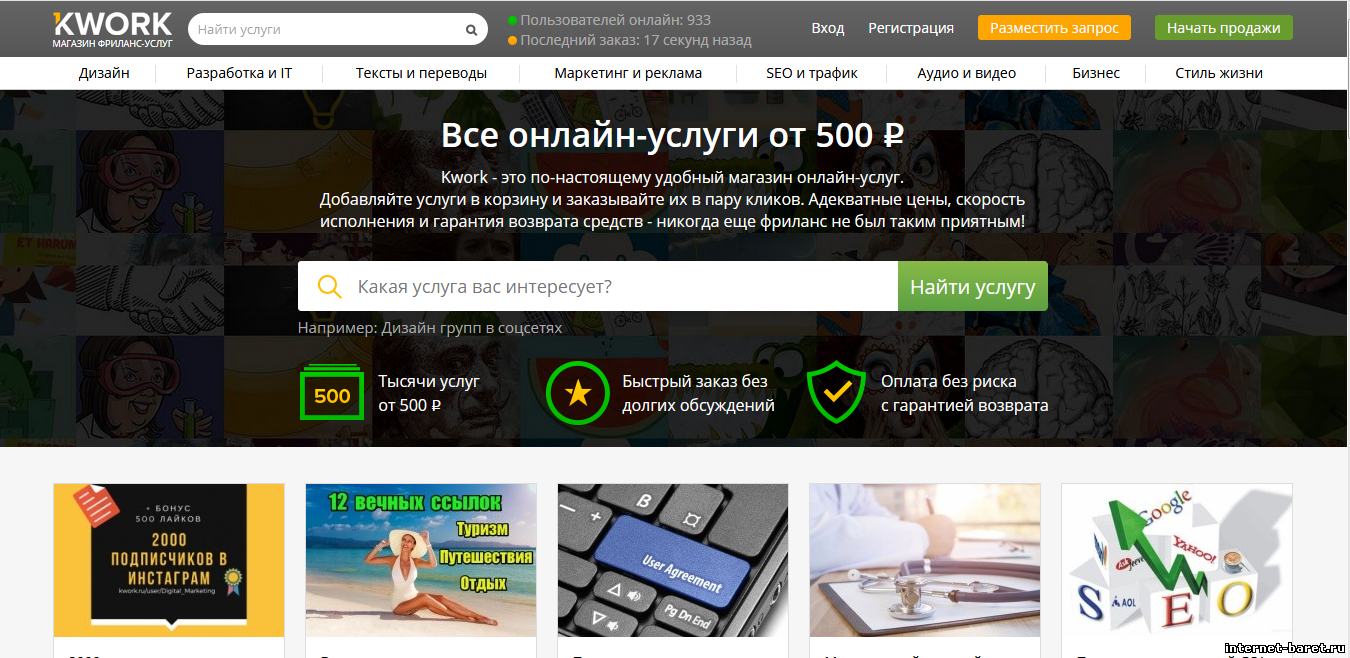Click the green 500 banknote icon
The height and width of the screenshot is (658, 1350).
pos(332,393)
